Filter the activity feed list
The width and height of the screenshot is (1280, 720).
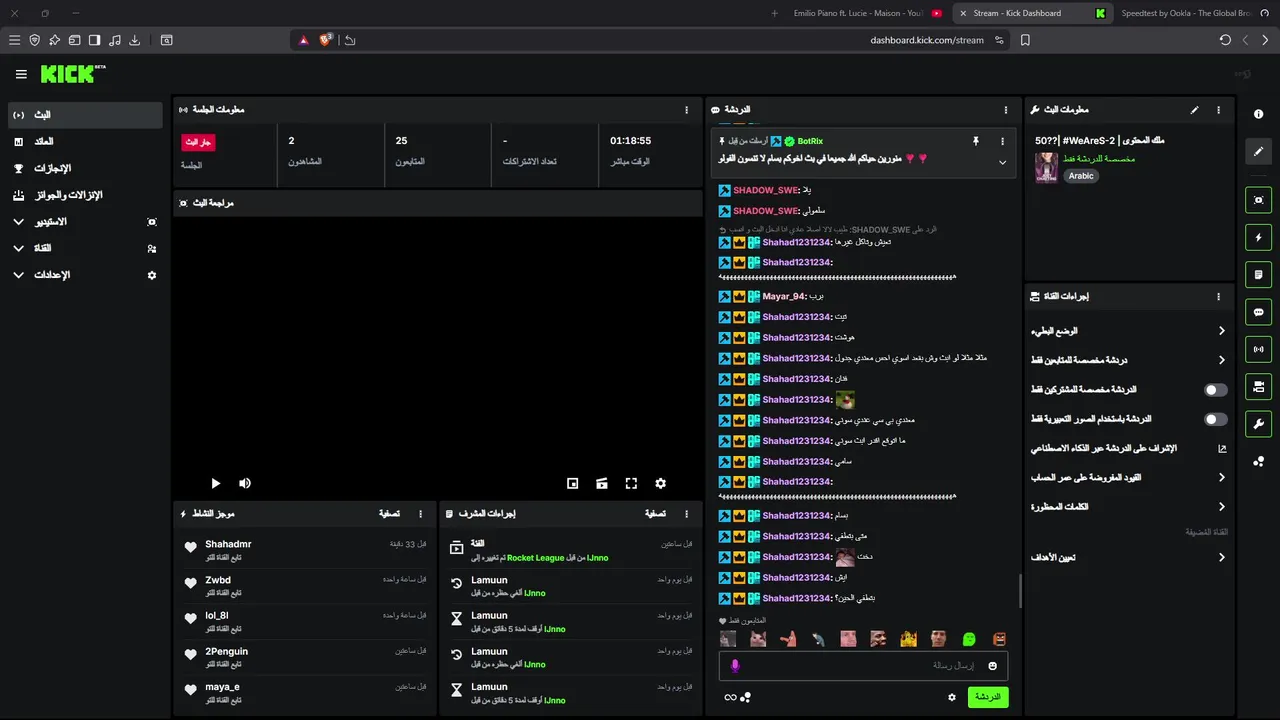(x=389, y=514)
